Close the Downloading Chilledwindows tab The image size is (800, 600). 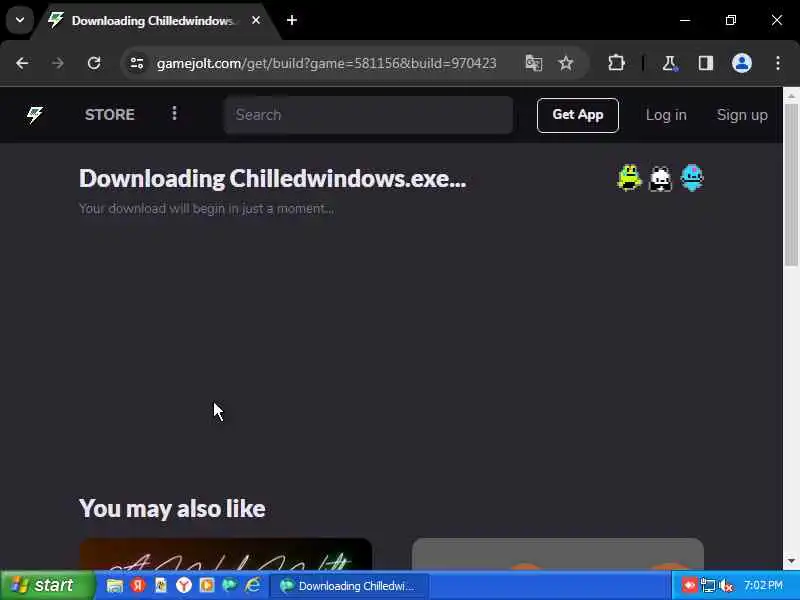click(x=256, y=20)
